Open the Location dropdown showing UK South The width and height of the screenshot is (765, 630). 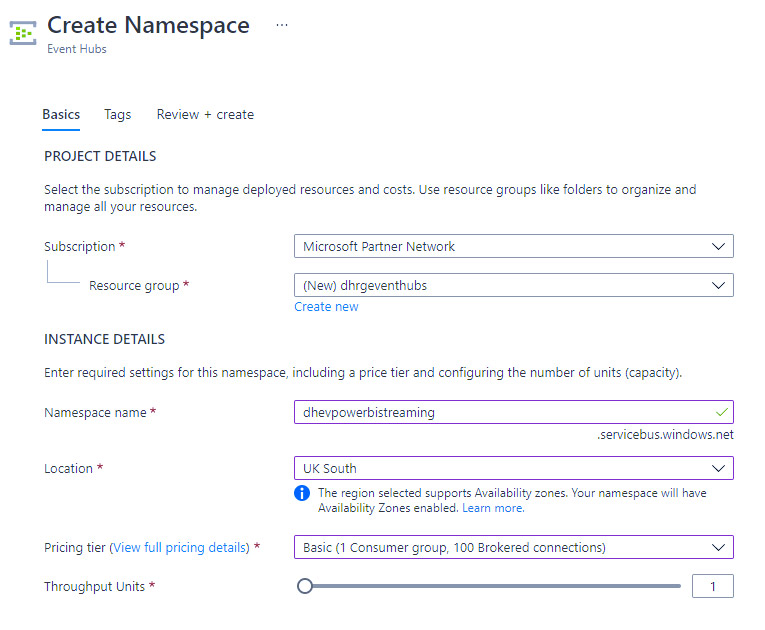click(514, 468)
